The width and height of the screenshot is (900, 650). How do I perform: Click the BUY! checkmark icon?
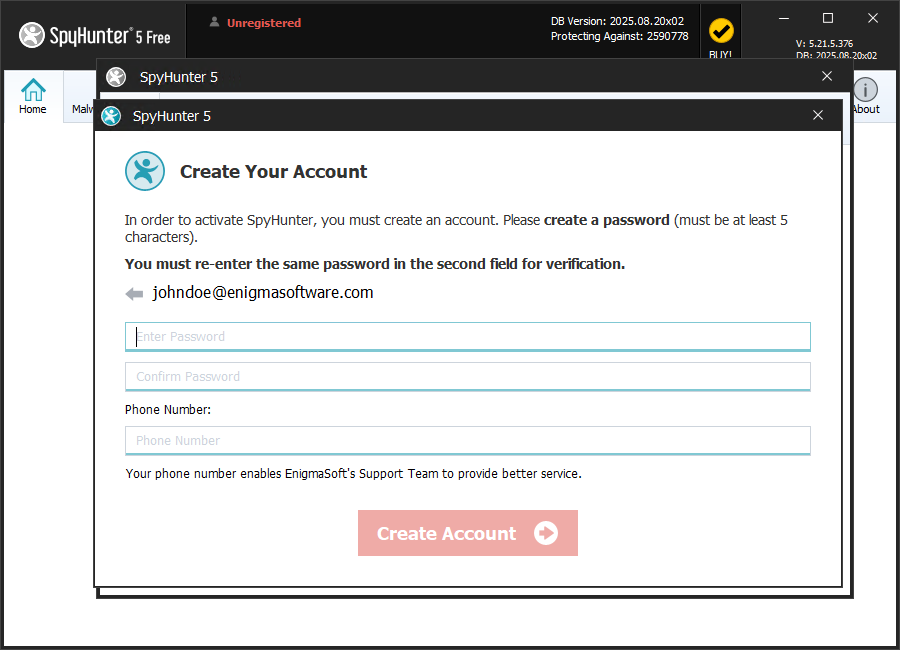click(720, 32)
